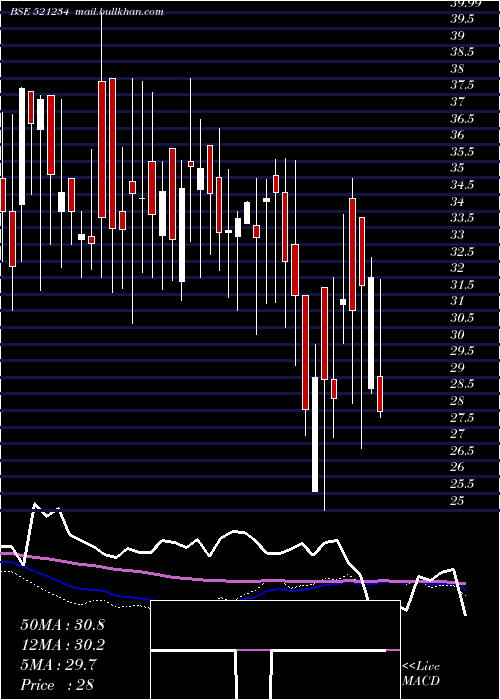This screenshot has height=700, width=500.
Task: Click the MACD histogram box
Action: (275, 650)
